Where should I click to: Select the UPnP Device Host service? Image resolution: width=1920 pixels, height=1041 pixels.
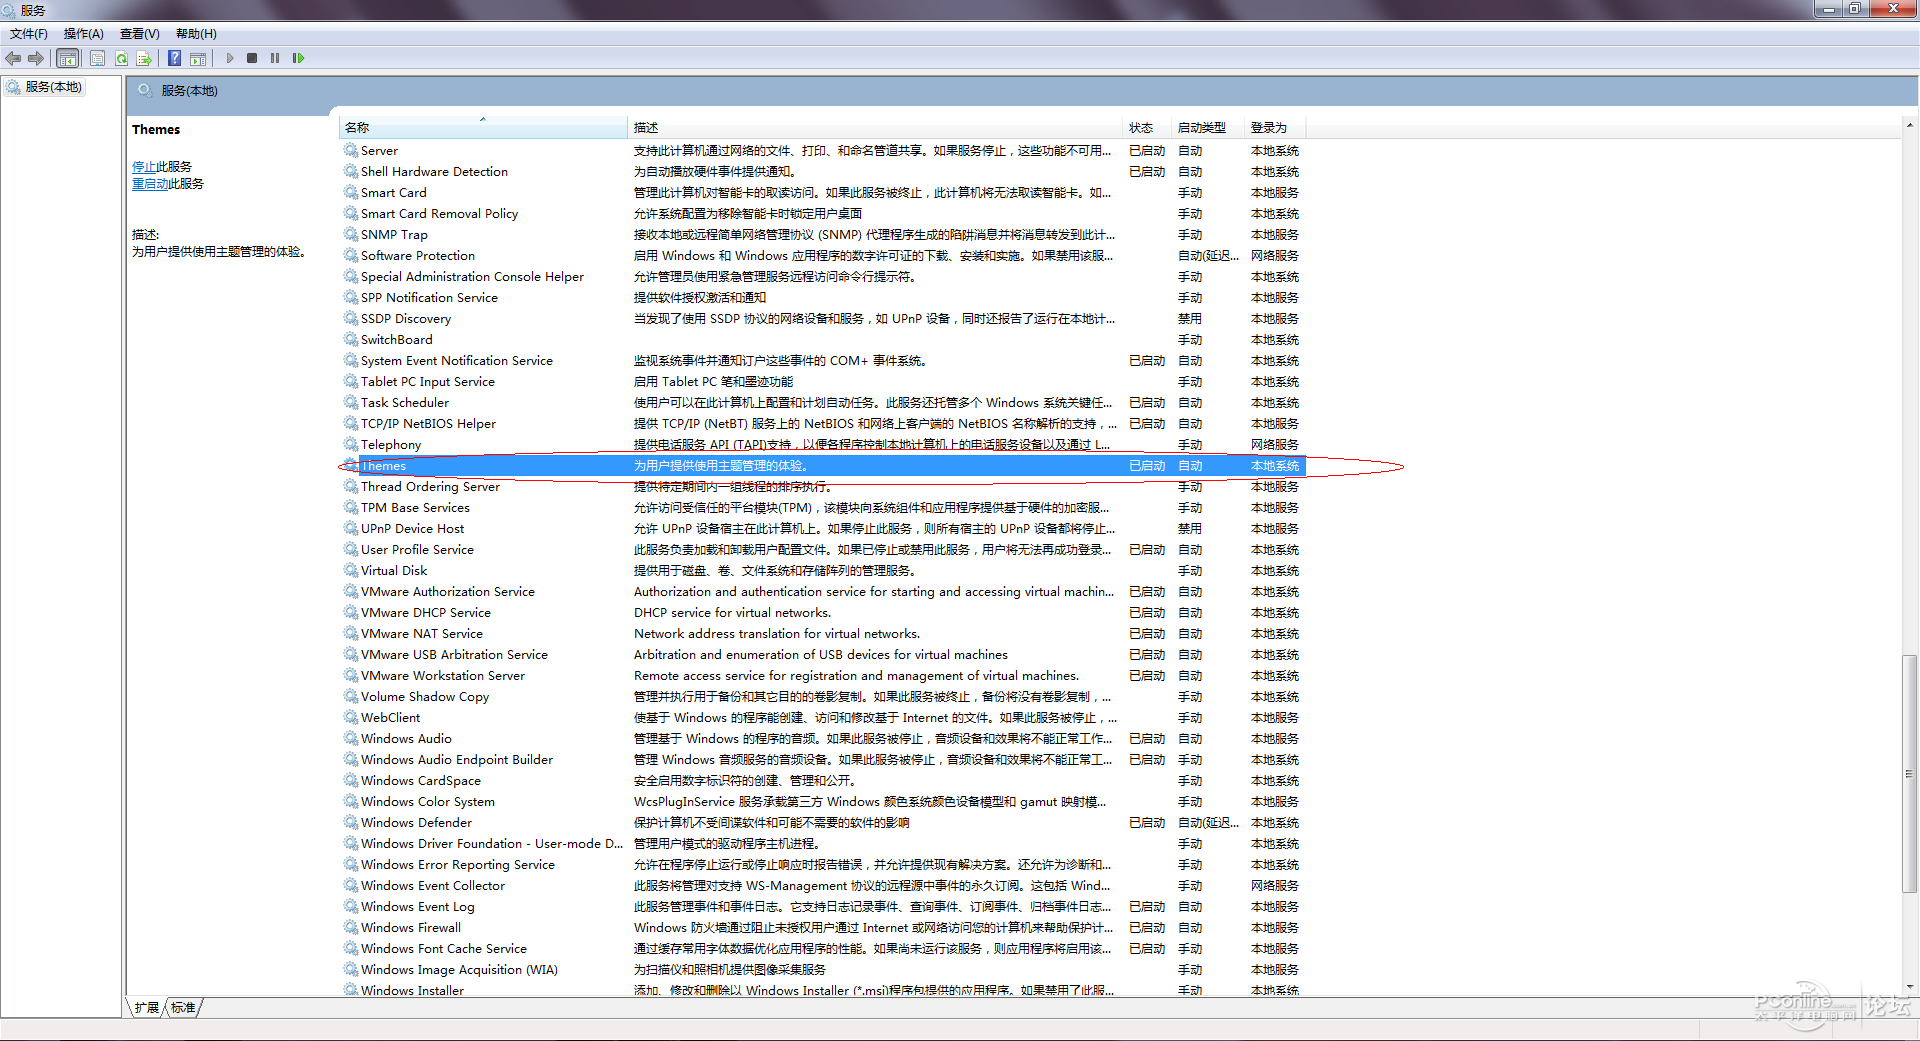click(823, 528)
